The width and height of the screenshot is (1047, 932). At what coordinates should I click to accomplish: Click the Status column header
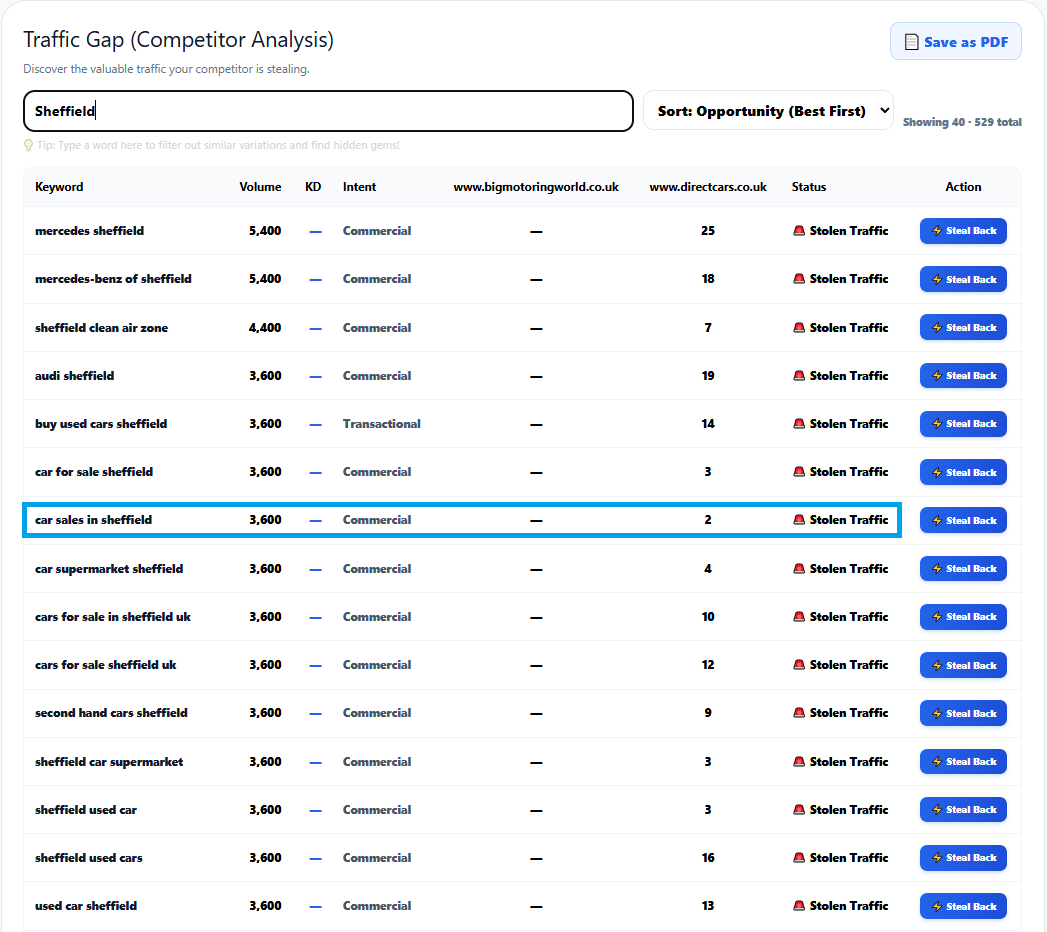click(809, 187)
